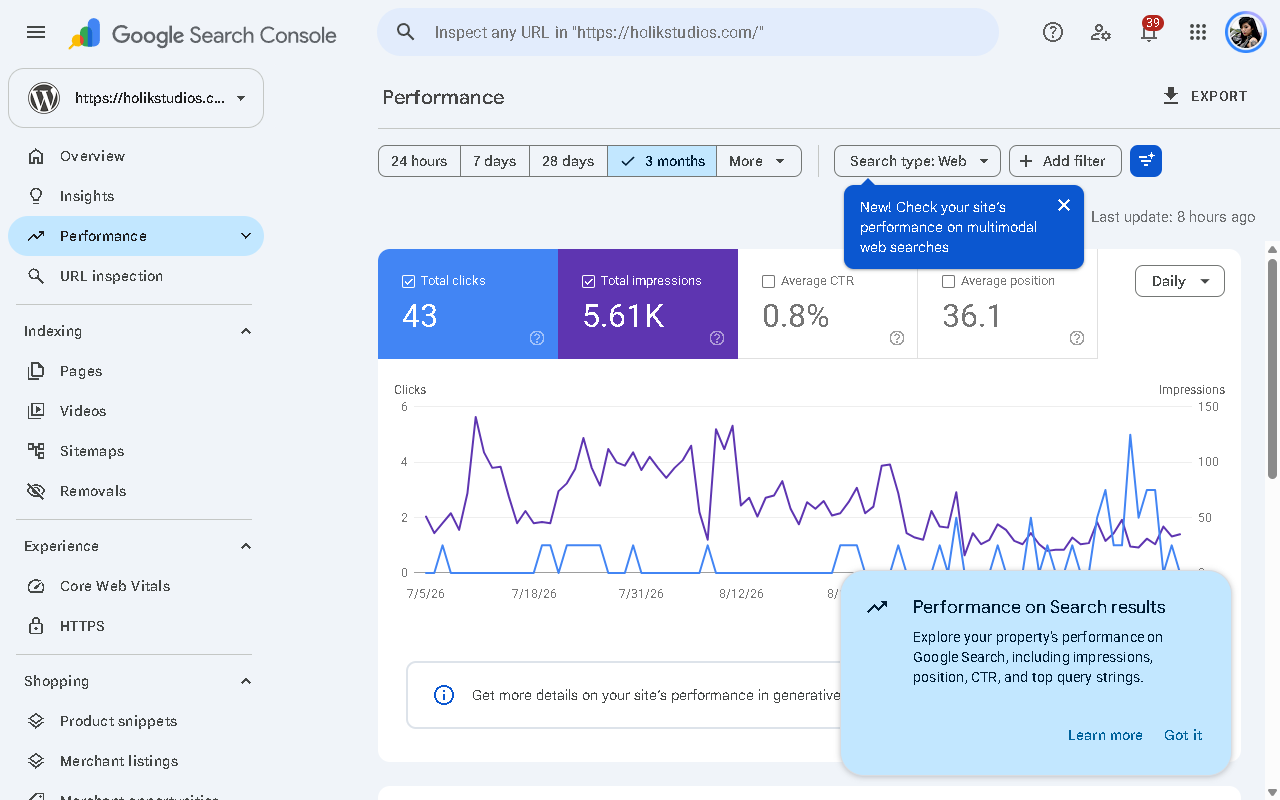Click the blue filter options icon button

coord(1146,161)
